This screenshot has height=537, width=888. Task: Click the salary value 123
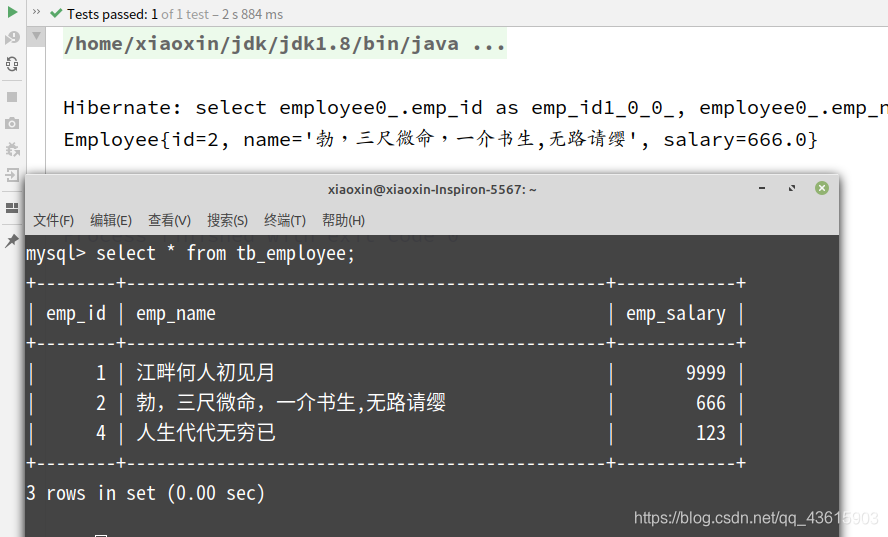[x=711, y=433]
